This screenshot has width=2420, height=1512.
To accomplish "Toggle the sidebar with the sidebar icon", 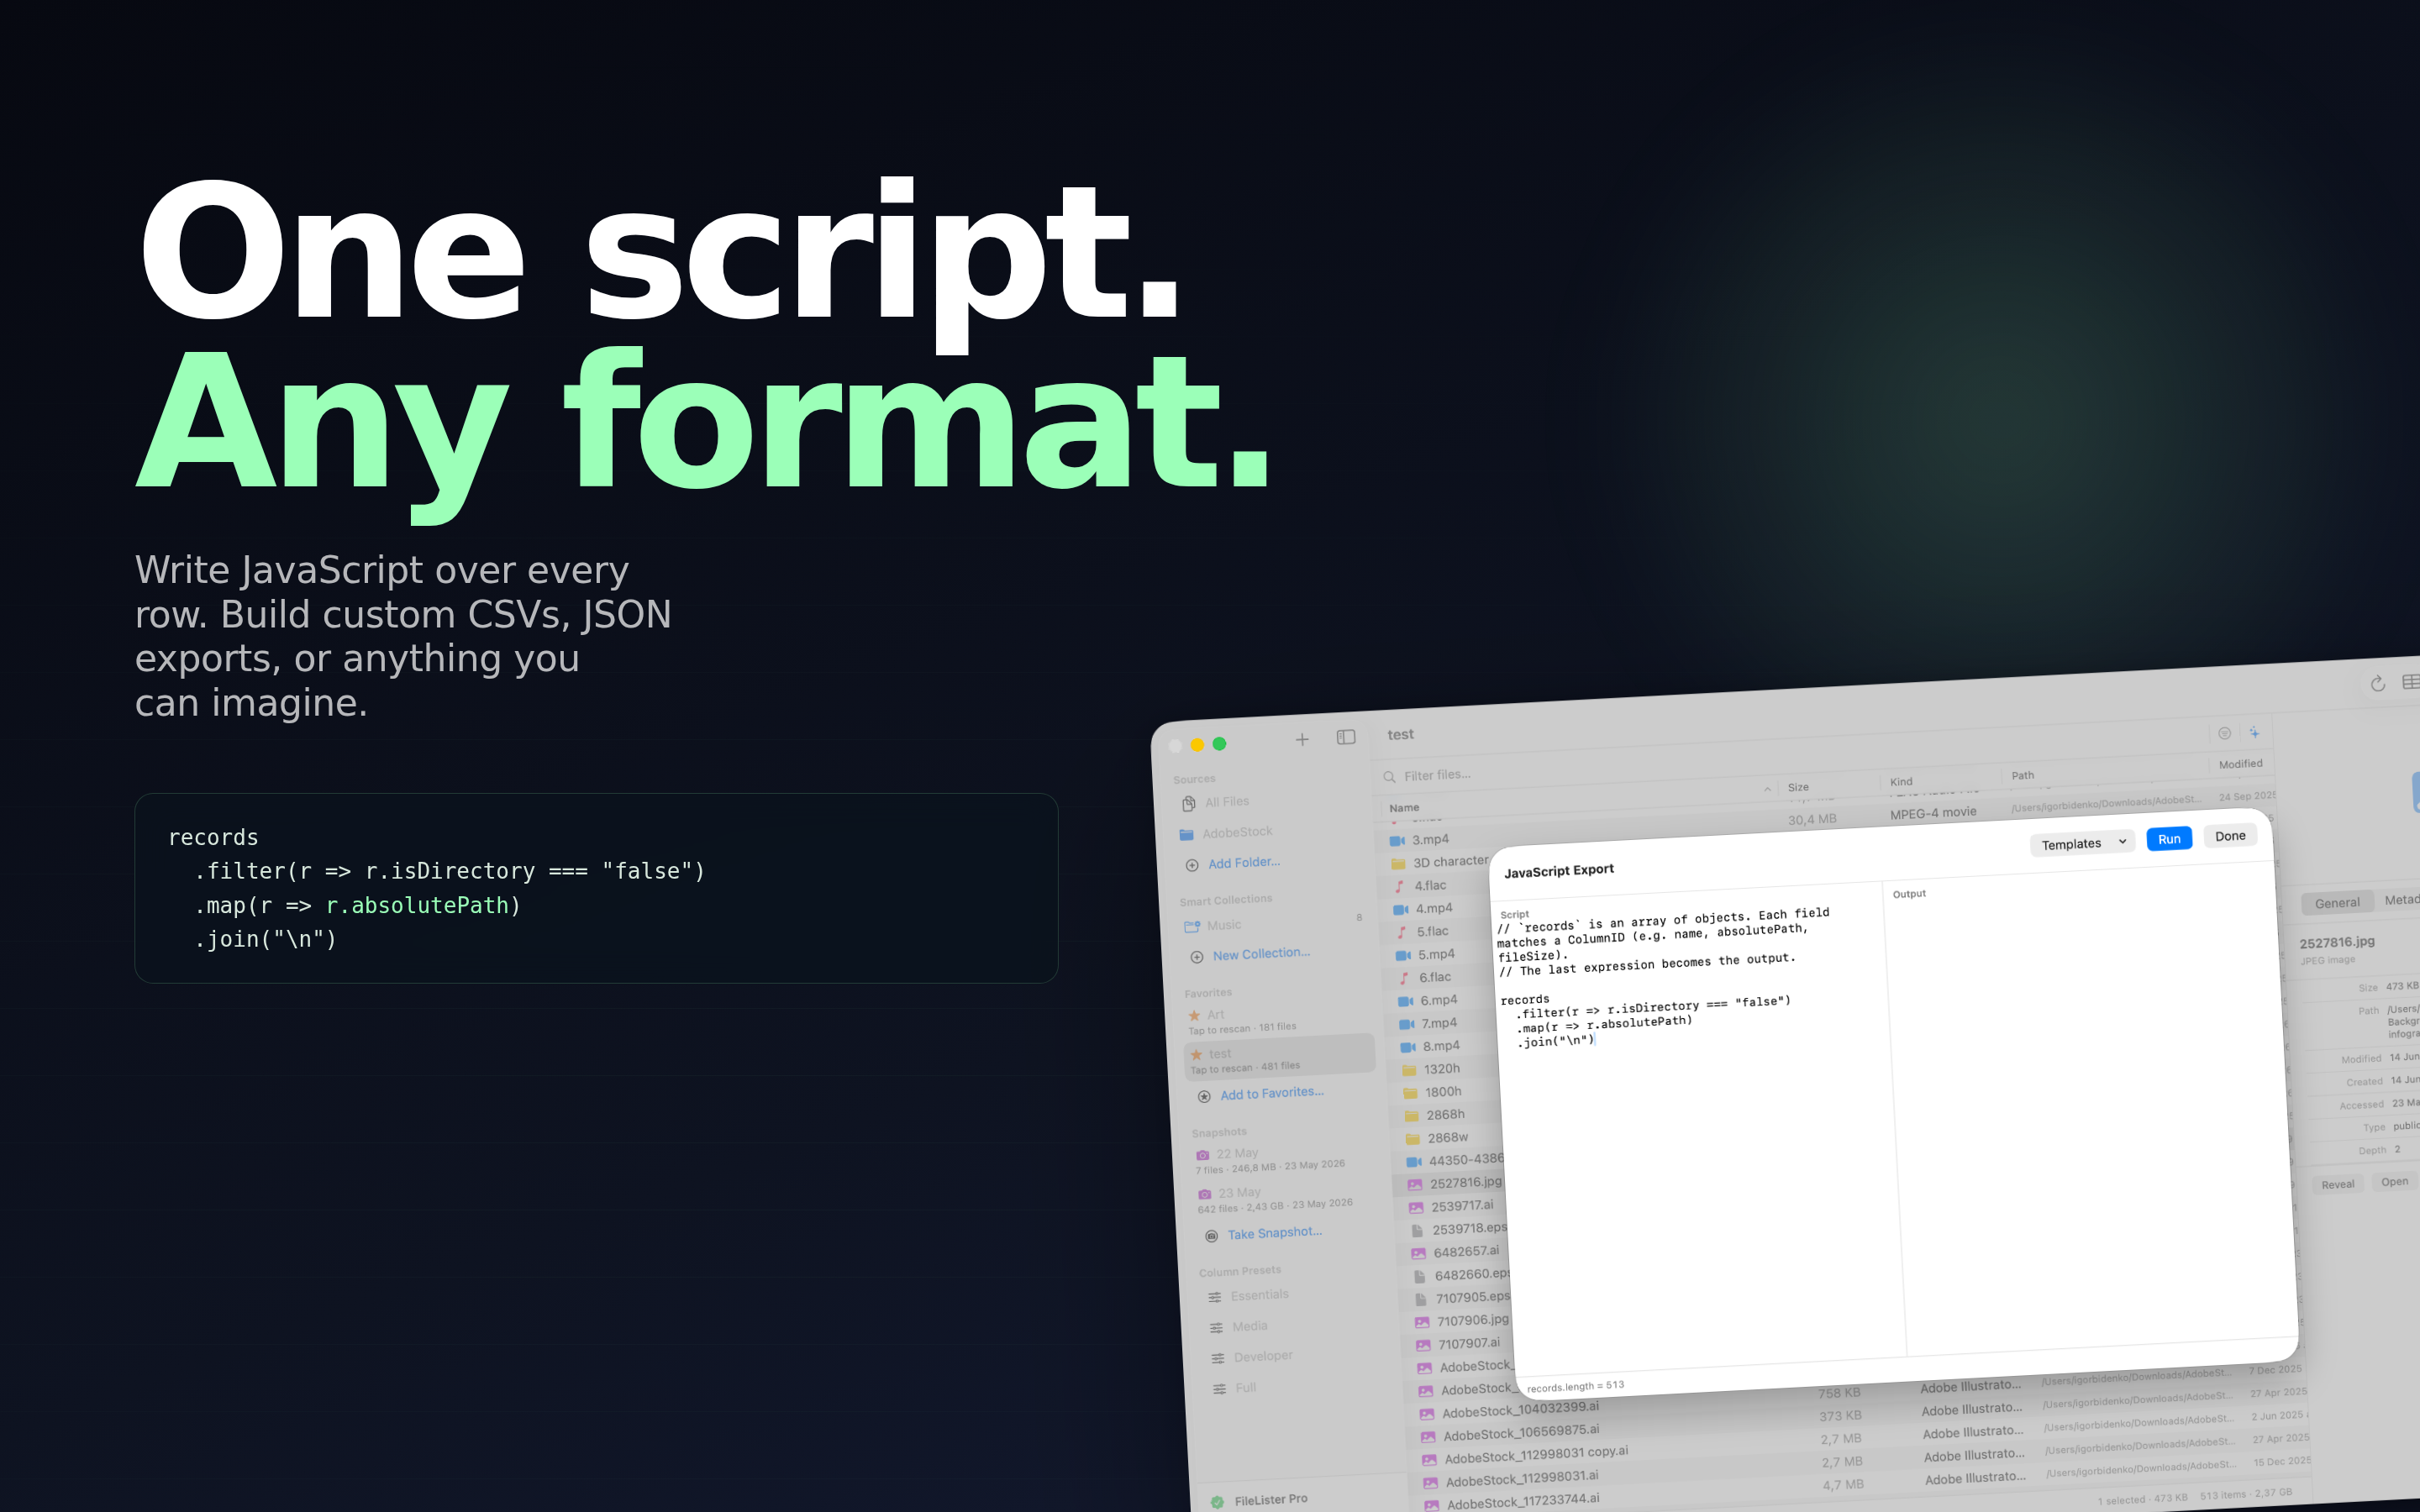I will click(x=1346, y=738).
